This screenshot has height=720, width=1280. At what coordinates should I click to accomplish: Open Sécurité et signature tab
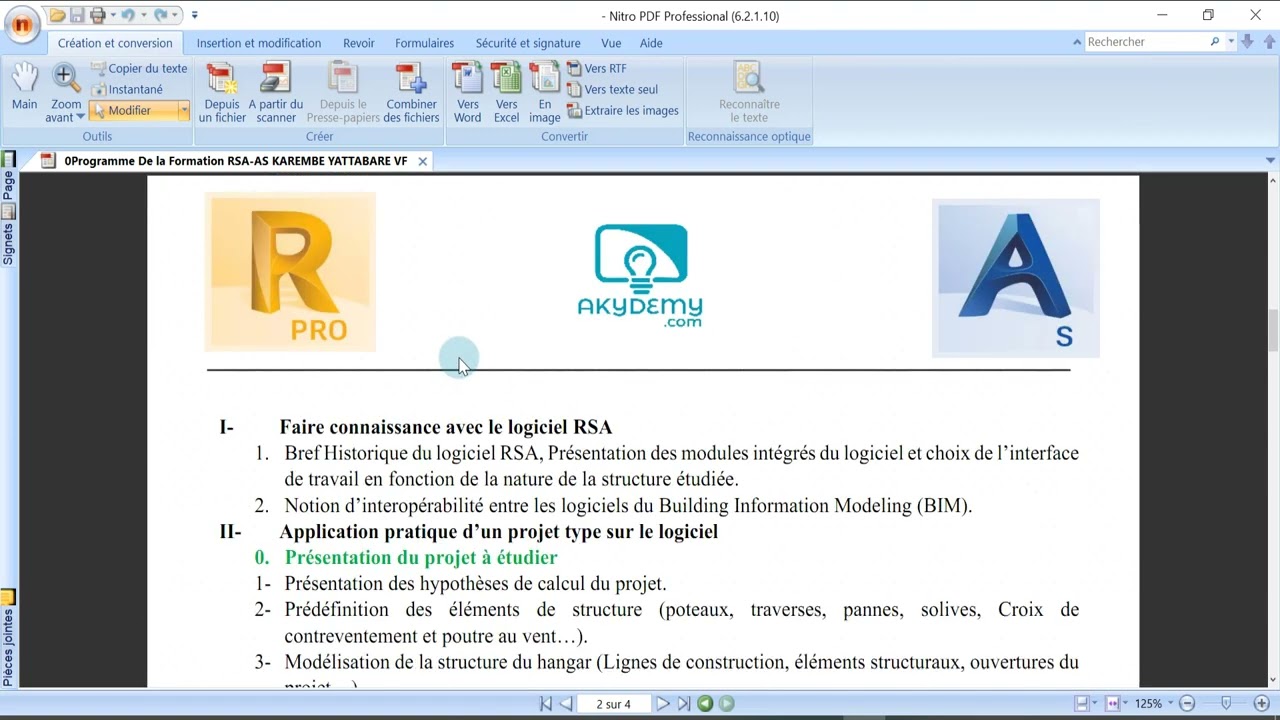[x=528, y=43]
